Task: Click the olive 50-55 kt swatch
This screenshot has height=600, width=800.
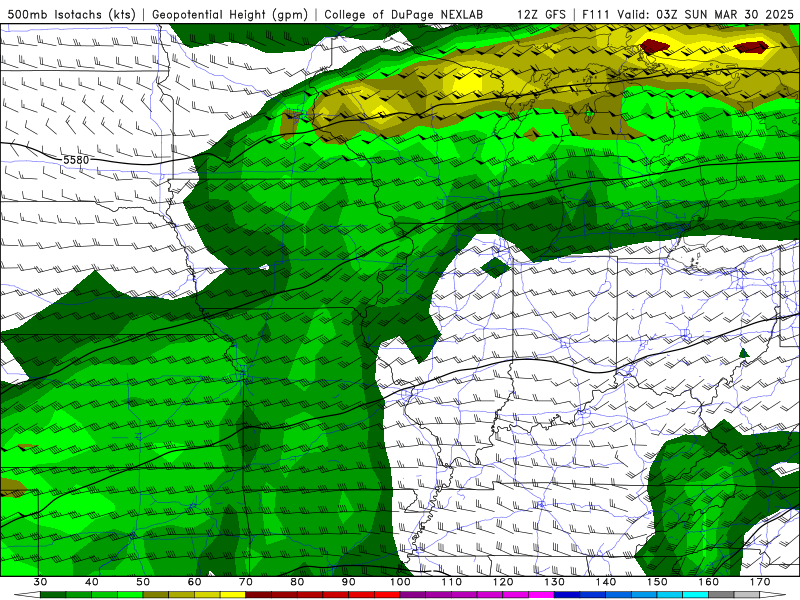Action: pyautogui.click(x=156, y=594)
